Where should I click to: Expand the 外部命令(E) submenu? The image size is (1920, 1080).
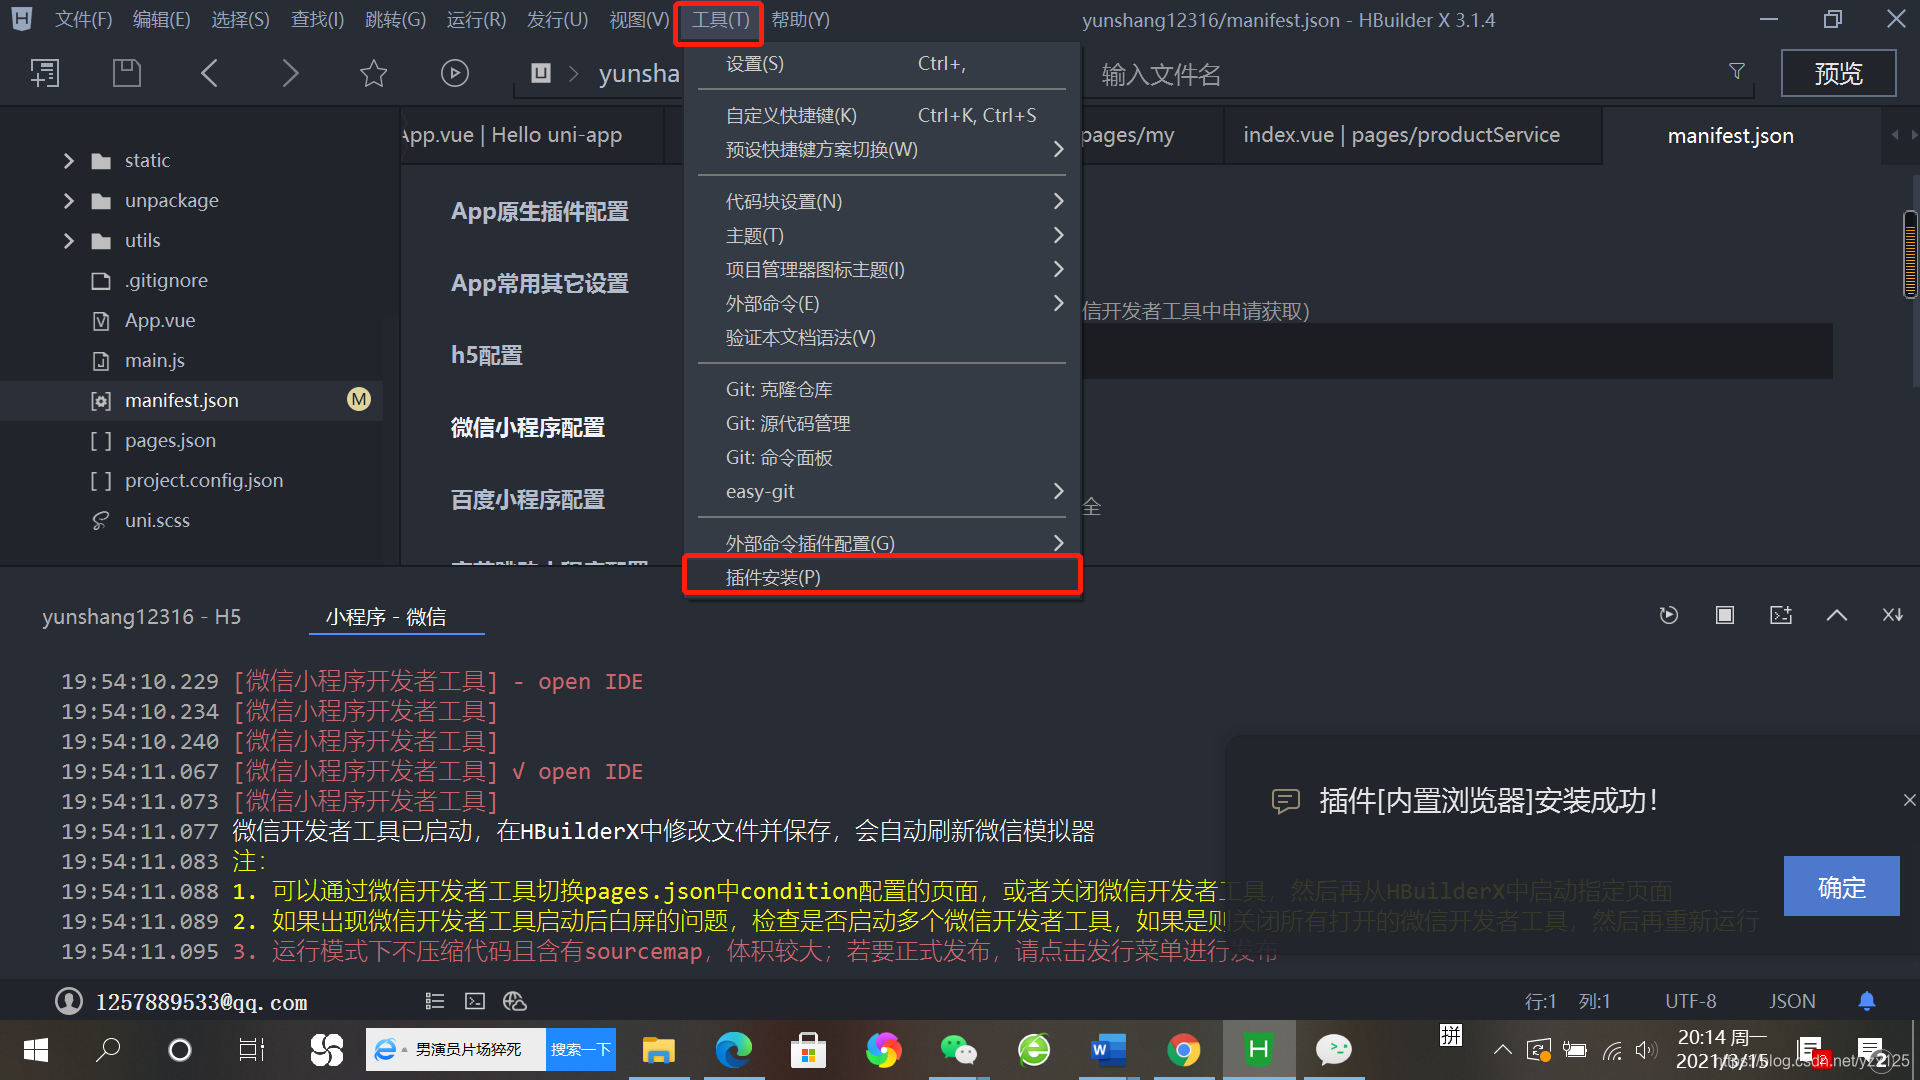tap(1058, 303)
